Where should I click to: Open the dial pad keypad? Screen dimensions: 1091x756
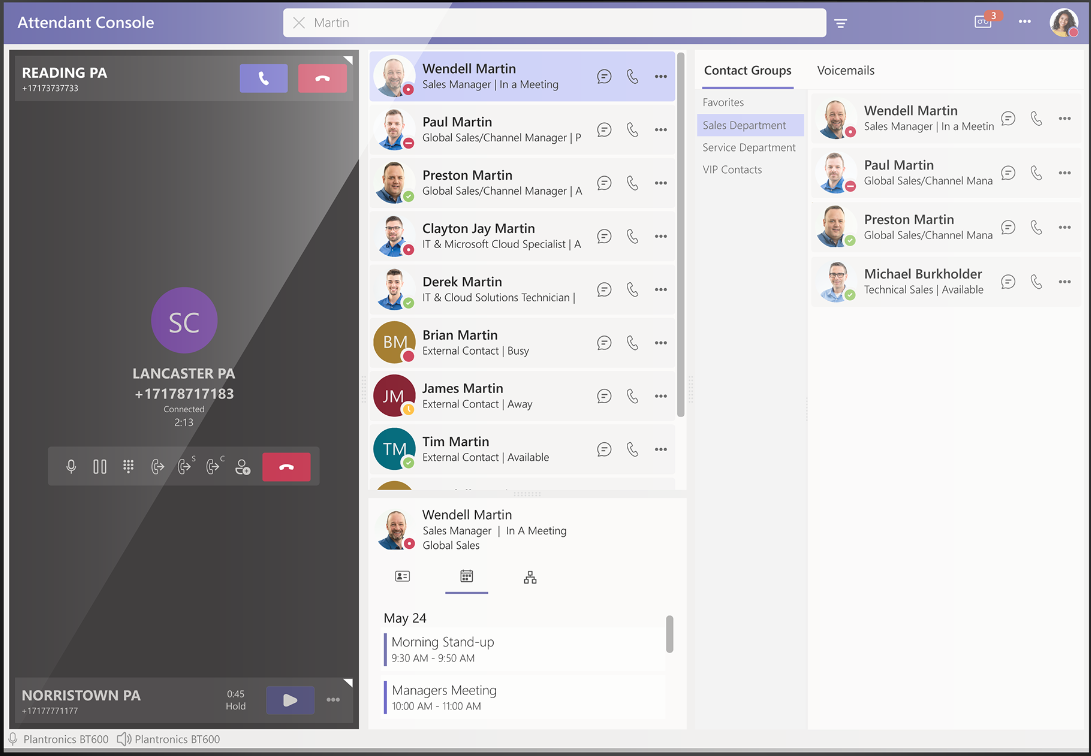tap(128, 467)
